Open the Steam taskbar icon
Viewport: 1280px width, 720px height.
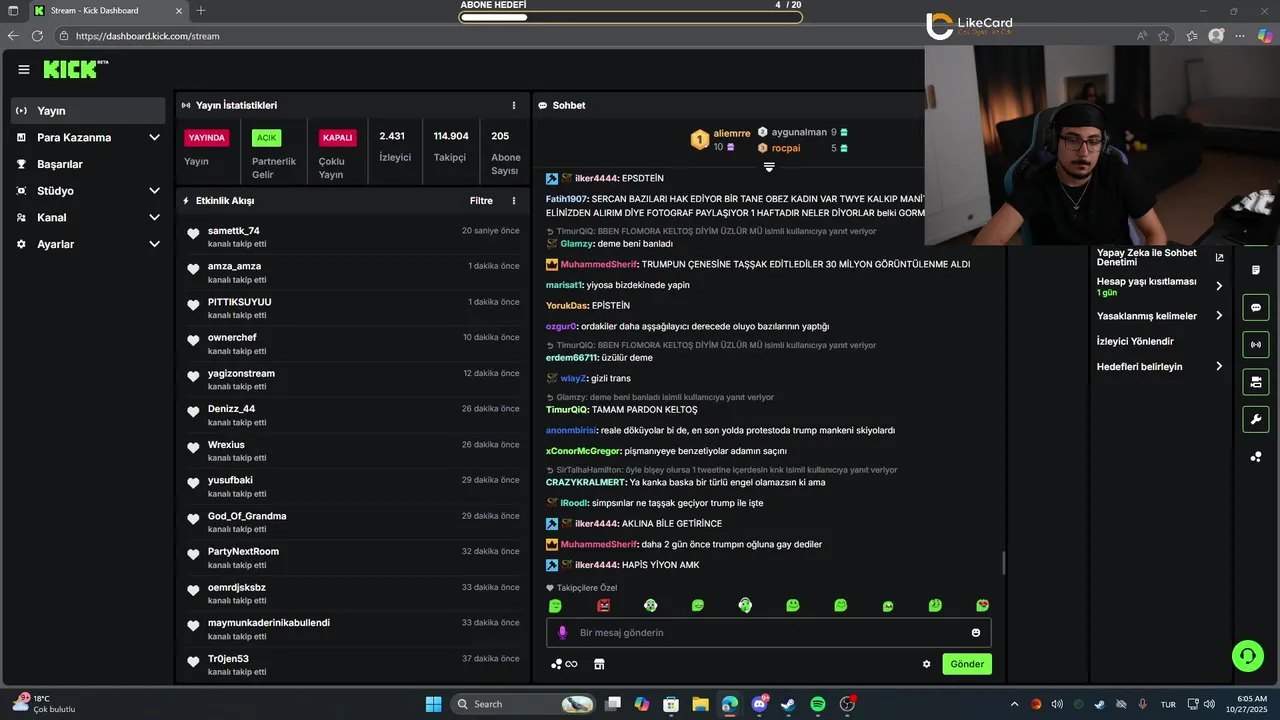tap(788, 704)
